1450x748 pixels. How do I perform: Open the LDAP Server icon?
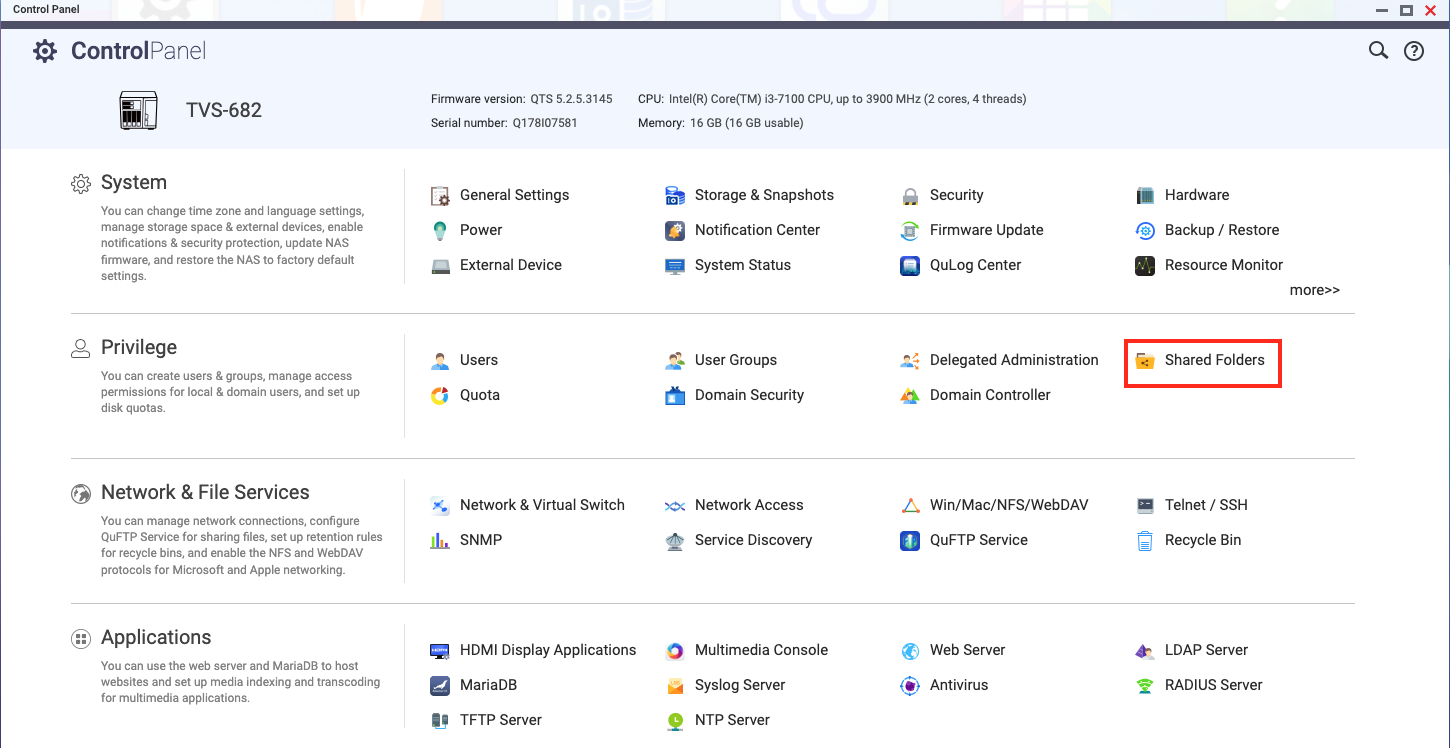tap(1145, 650)
